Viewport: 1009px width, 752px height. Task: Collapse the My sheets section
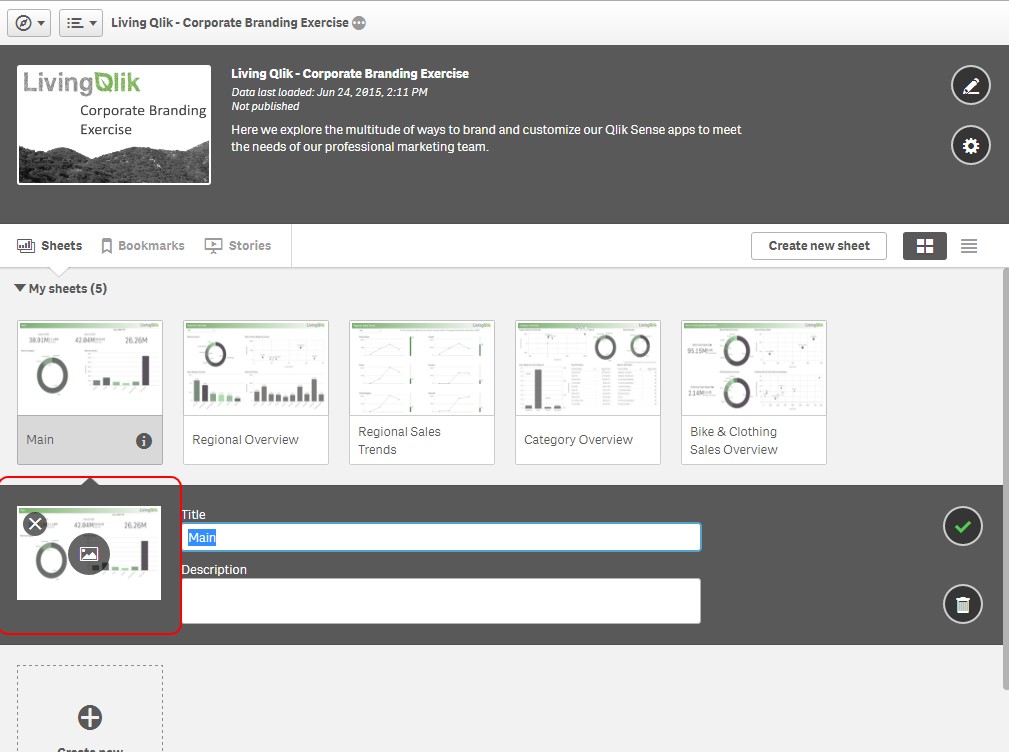[x=19, y=288]
